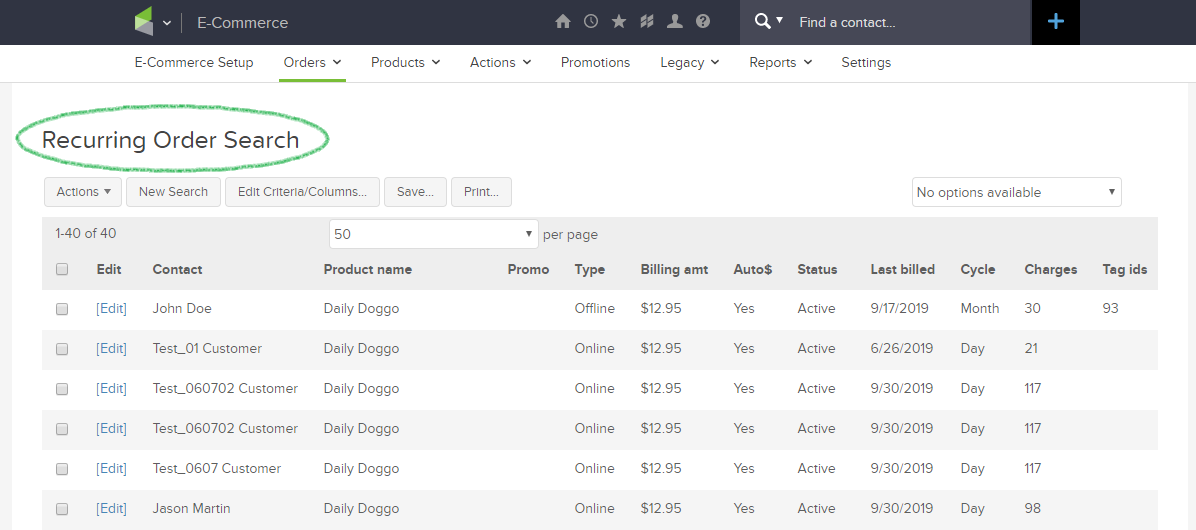Click the Tag ids column header

[x=1125, y=269]
